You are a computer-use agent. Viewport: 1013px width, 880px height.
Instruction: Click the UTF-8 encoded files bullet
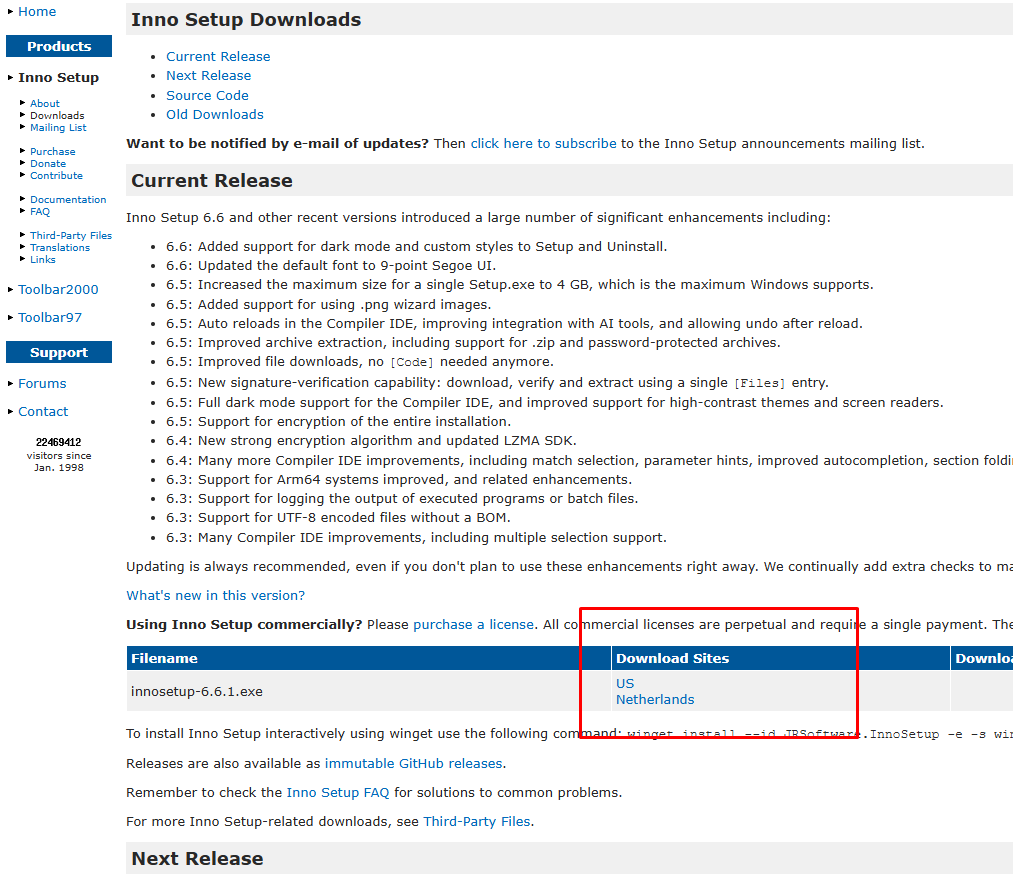[338, 518]
